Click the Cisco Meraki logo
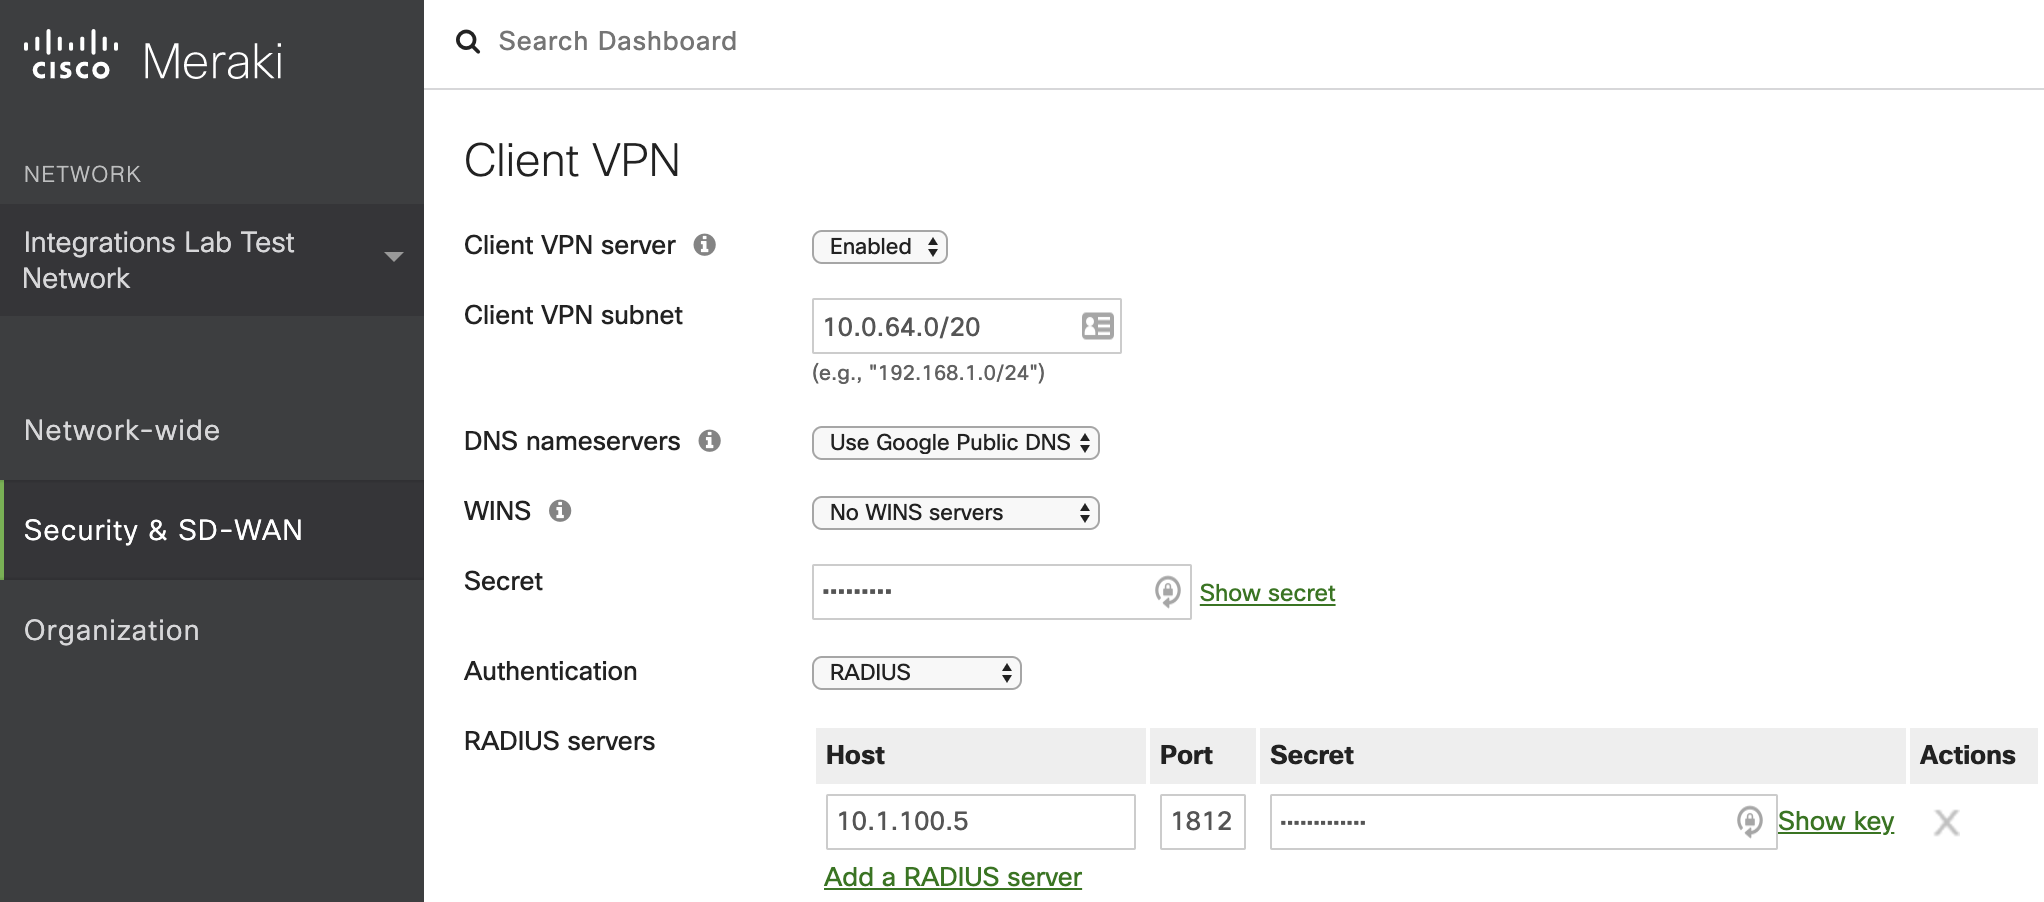Viewport: 2044px width, 902px height. tap(150, 57)
